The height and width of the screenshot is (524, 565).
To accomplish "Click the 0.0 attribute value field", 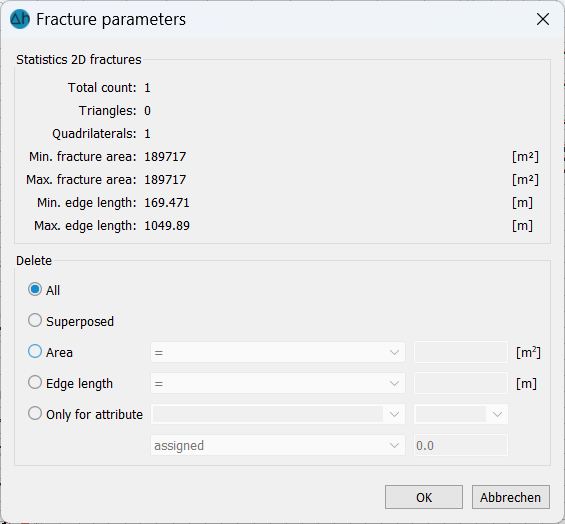I will (x=461, y=445).
